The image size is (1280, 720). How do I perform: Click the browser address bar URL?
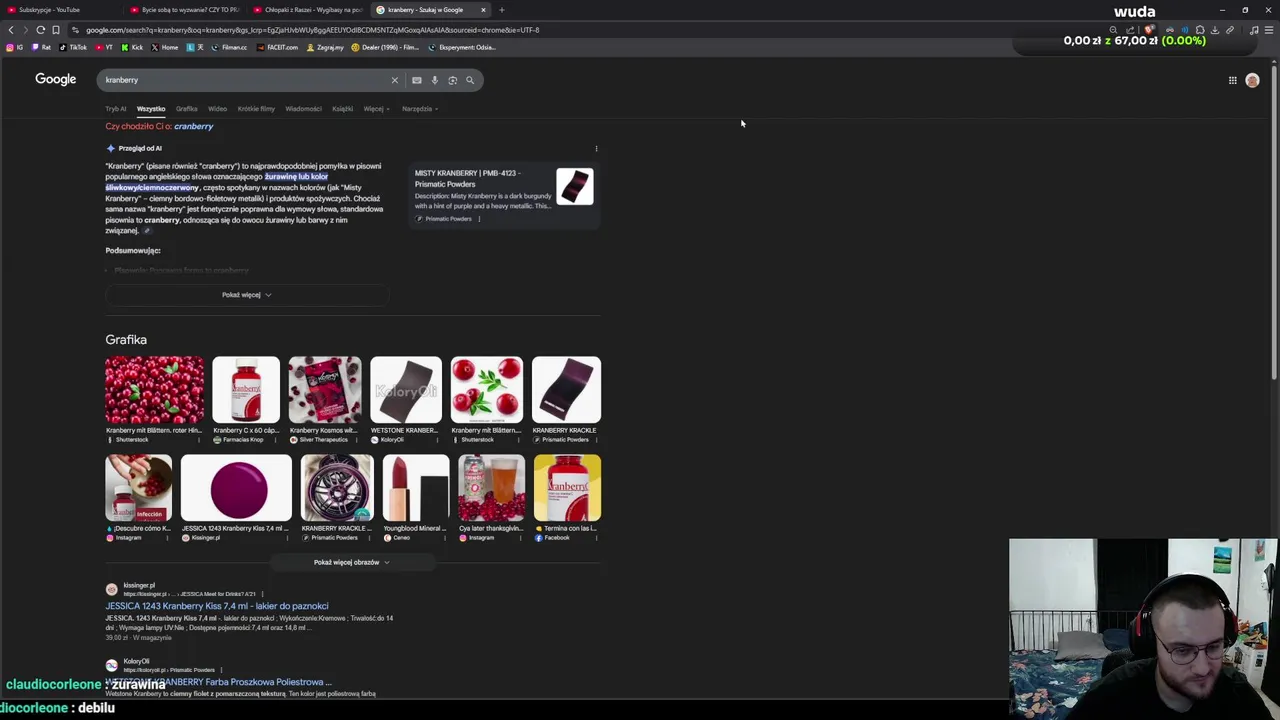click(312, 30)
